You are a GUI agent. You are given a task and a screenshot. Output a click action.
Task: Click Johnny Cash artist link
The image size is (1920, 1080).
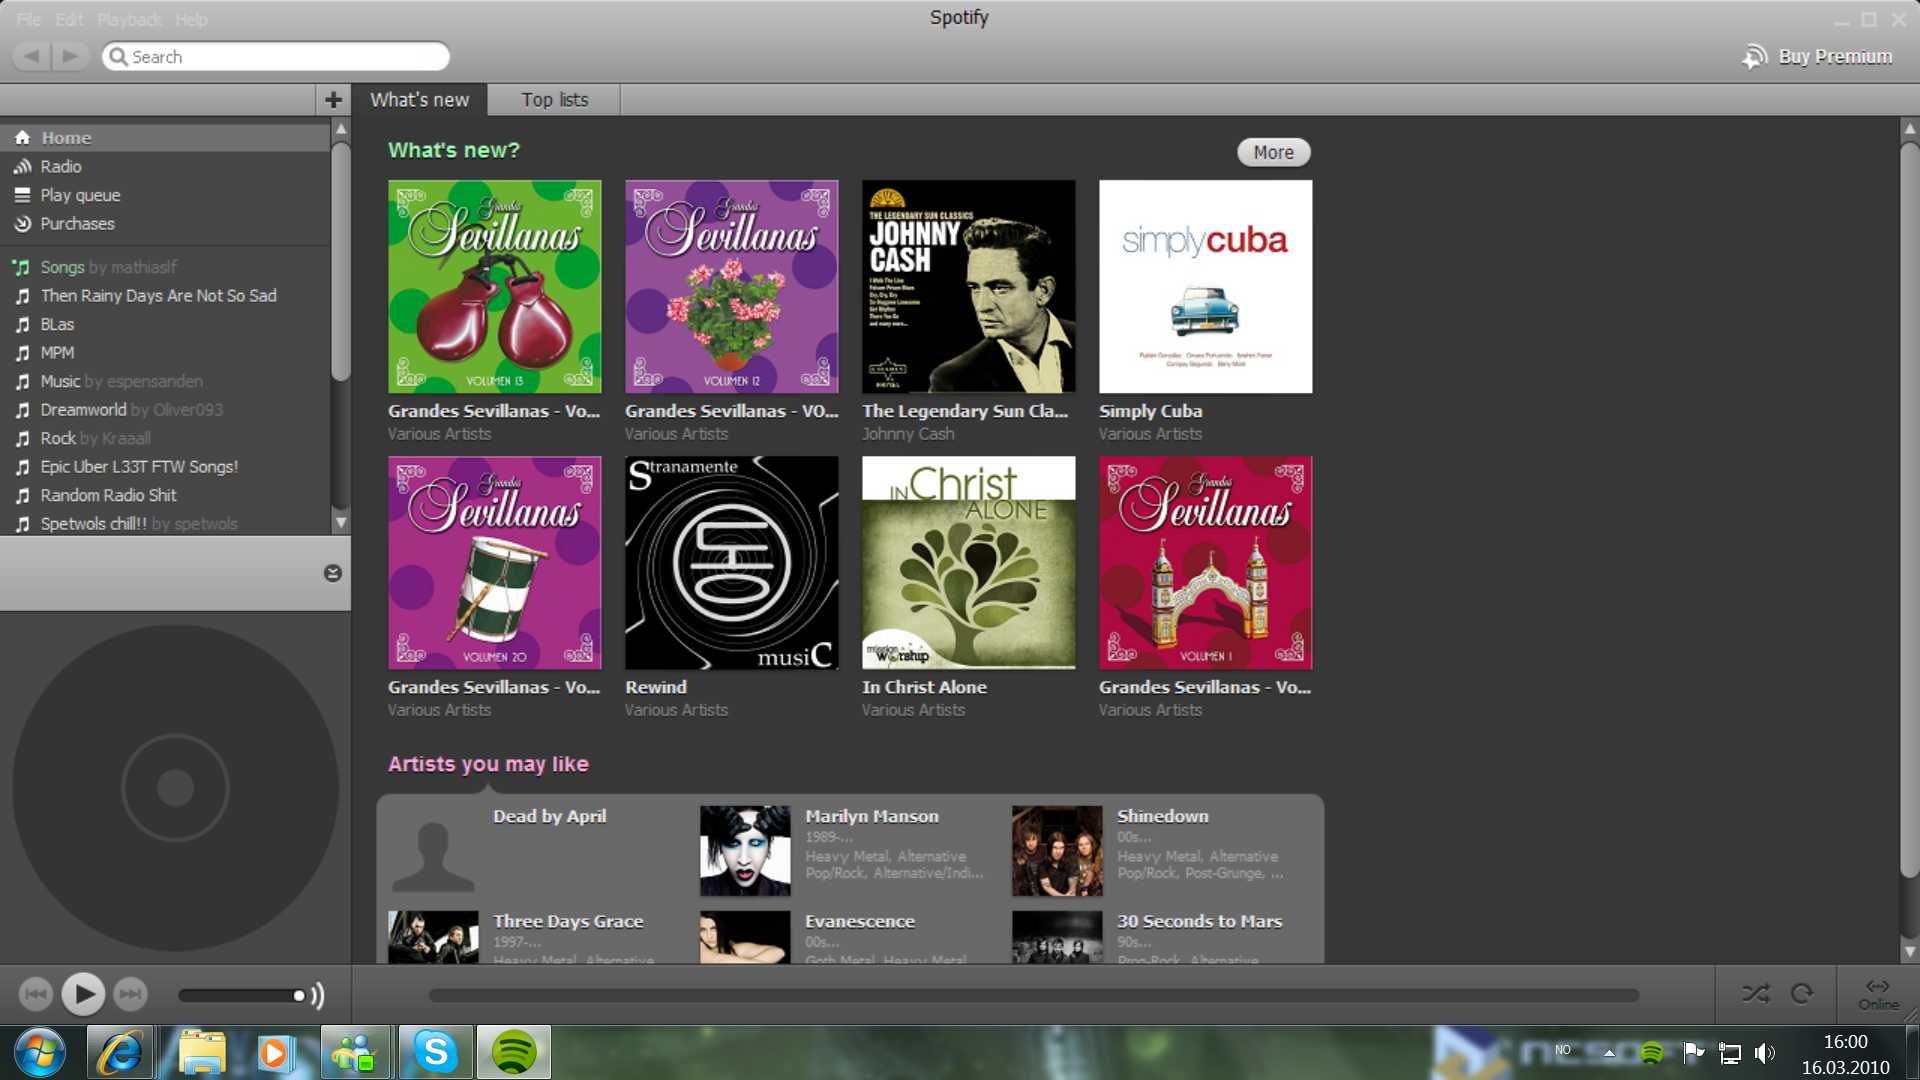908,434
